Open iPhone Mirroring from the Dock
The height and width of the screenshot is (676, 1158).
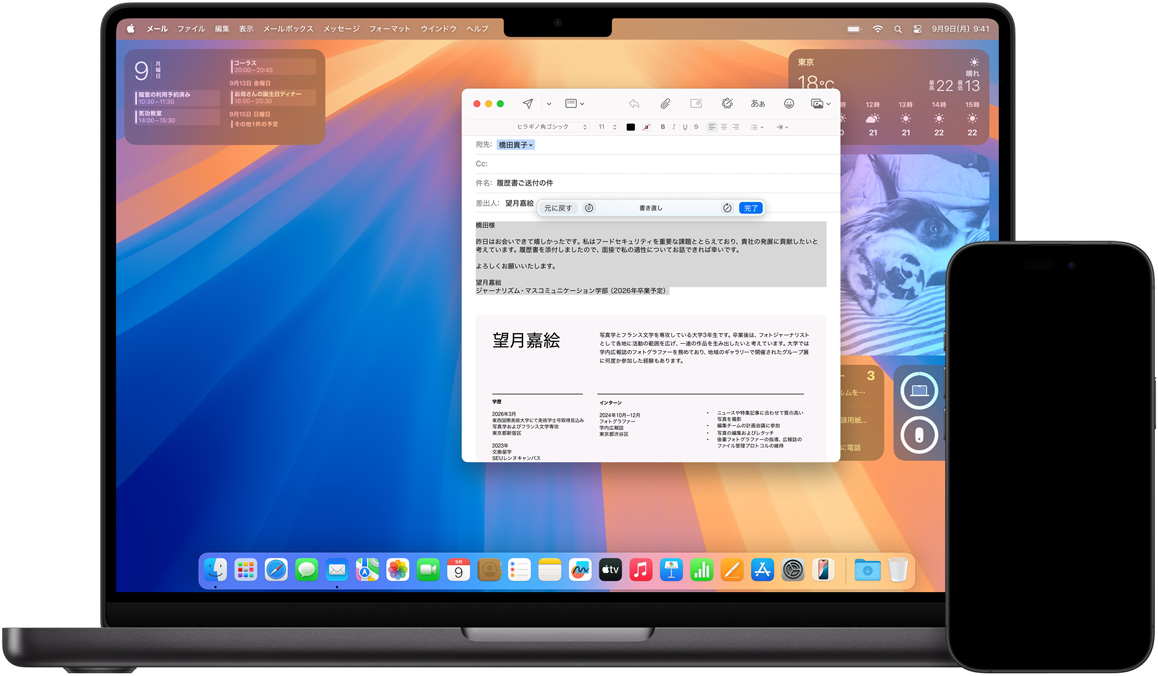823,570
